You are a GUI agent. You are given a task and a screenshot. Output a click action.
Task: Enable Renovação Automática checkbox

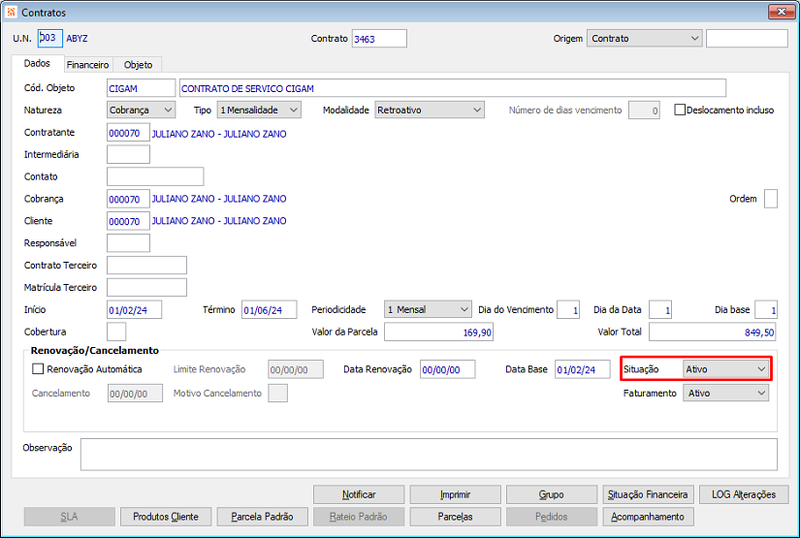click(x=38, y=369)
